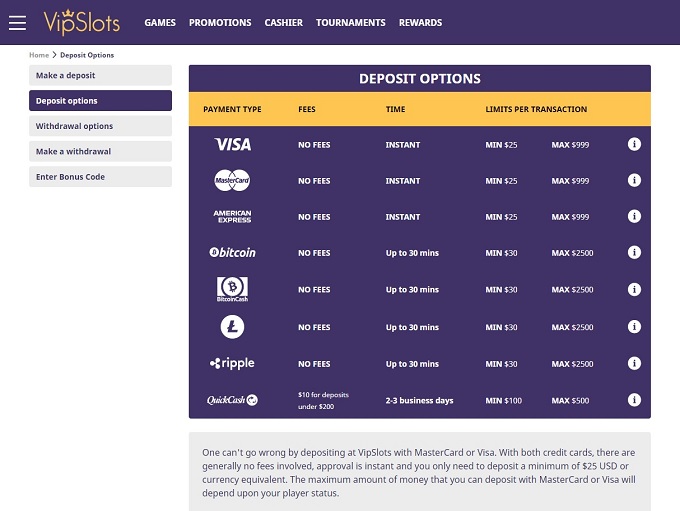Show info for the Bitcoin deposit row
The width and height of the screenshot is (680, 511).
coord(634,252)
